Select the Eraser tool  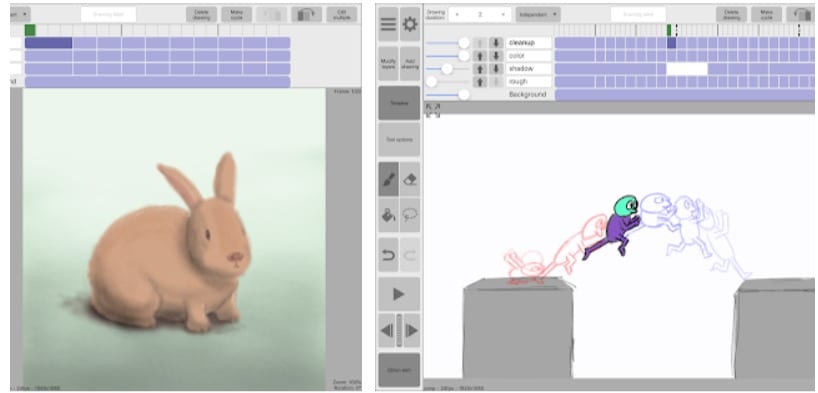tap(410, 180)
